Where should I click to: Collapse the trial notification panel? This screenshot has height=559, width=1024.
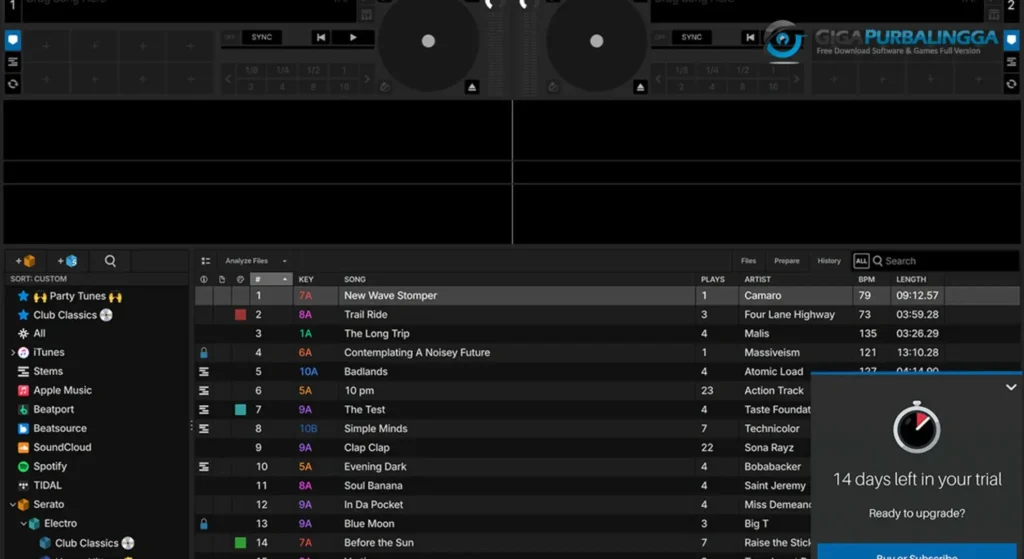point(1011,387)
